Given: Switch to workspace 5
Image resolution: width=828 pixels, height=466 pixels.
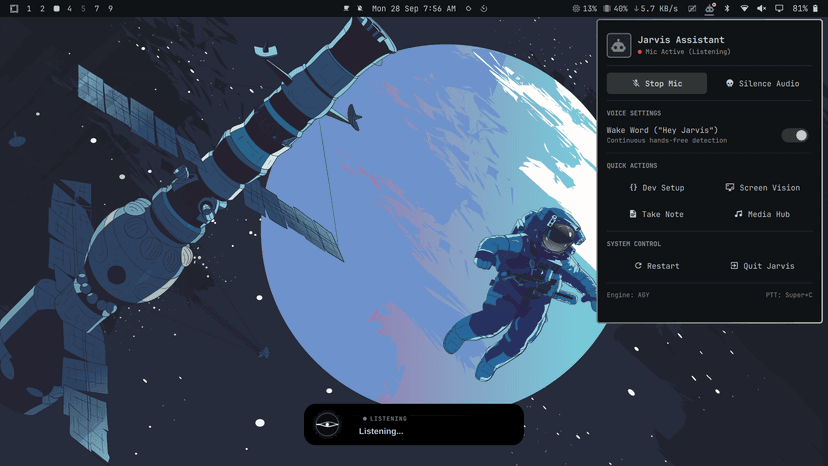Looking at the screenshot, I should tap(83, 8).
